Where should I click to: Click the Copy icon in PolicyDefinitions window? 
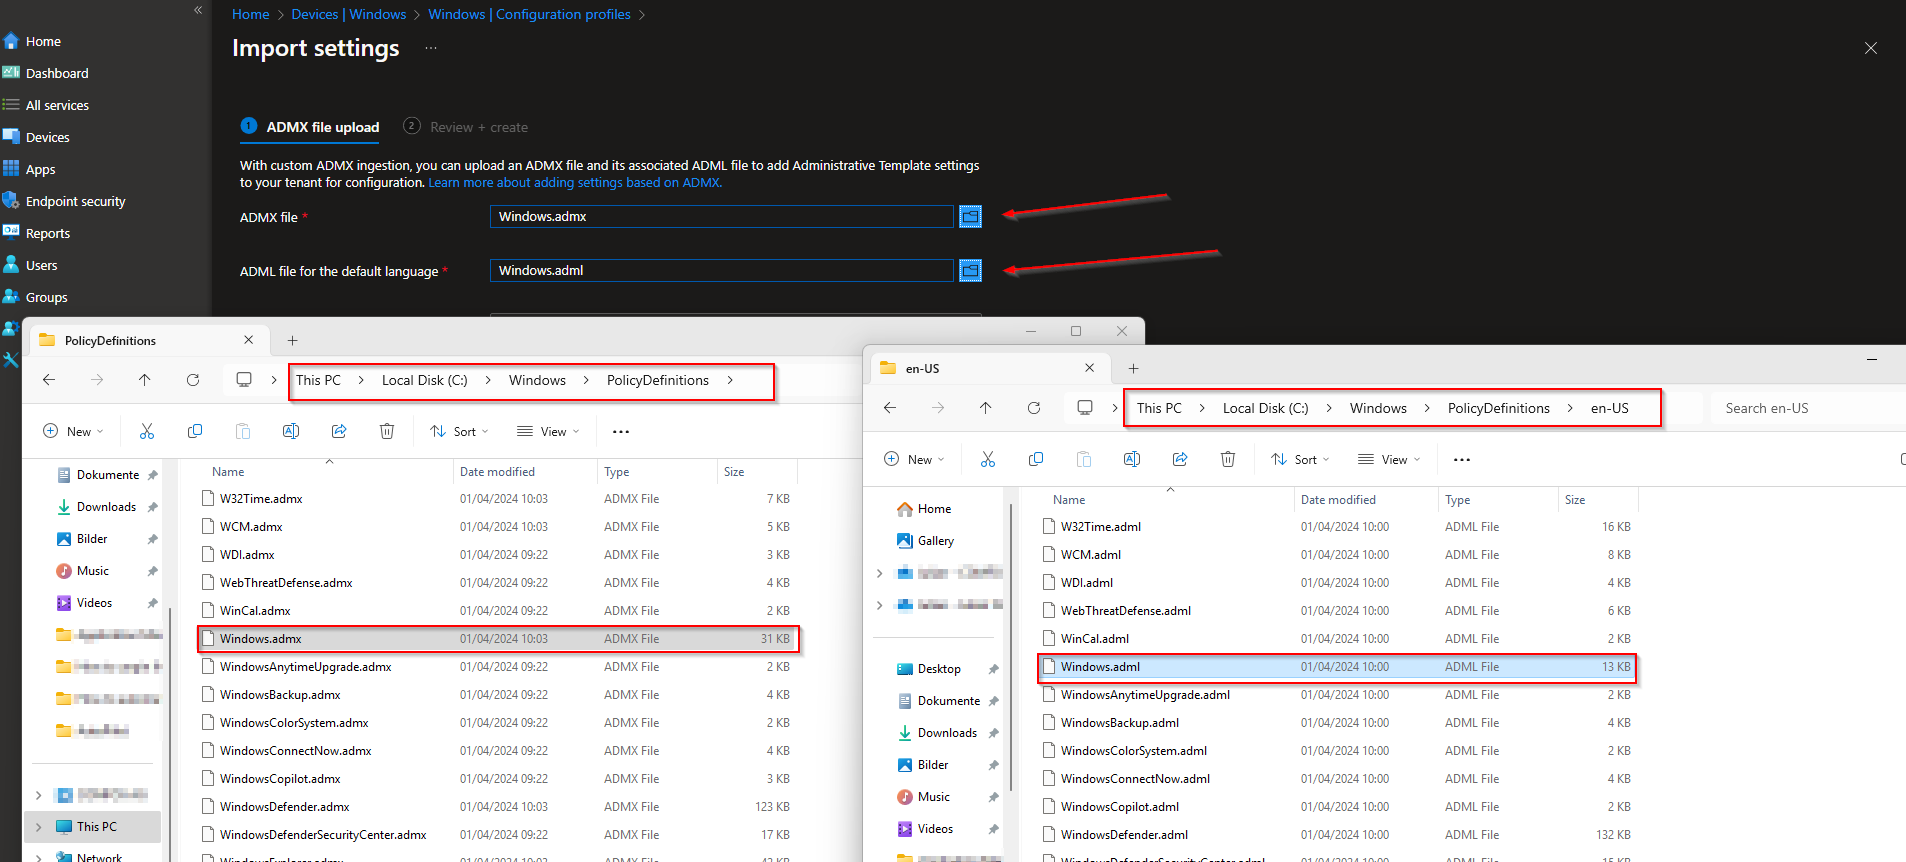tap(195, 431)
